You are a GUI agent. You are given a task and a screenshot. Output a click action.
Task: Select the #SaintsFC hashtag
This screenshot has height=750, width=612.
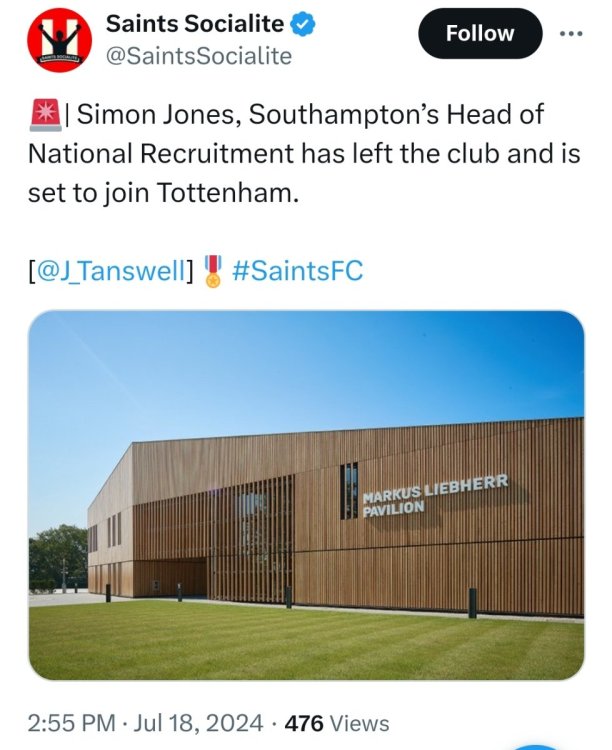coord(297,270)
